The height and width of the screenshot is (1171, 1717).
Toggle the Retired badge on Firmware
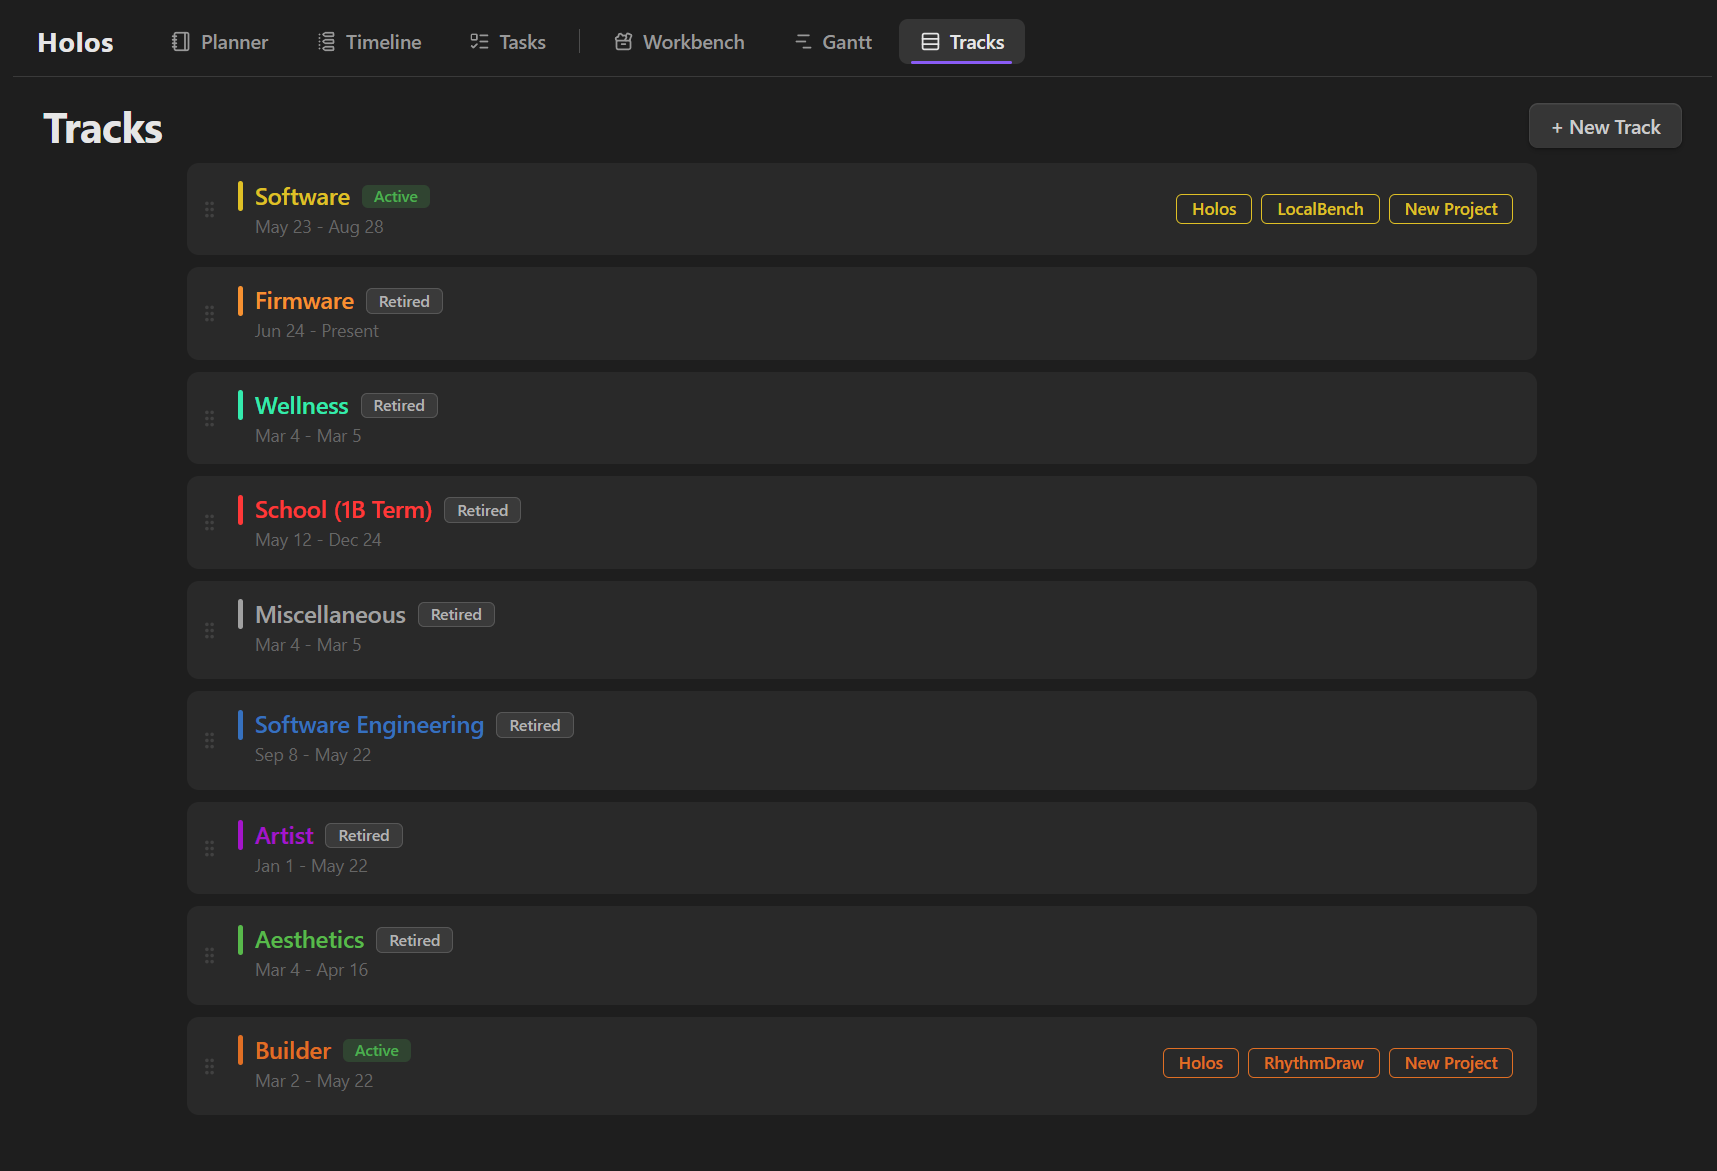point(404,301)
